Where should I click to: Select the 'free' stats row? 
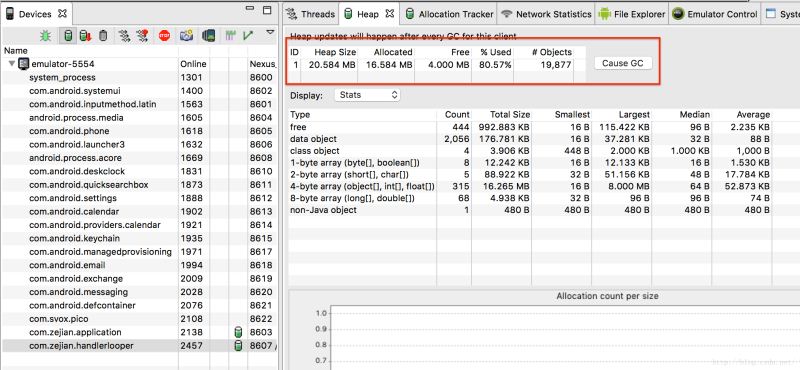[x=544, y=127]
